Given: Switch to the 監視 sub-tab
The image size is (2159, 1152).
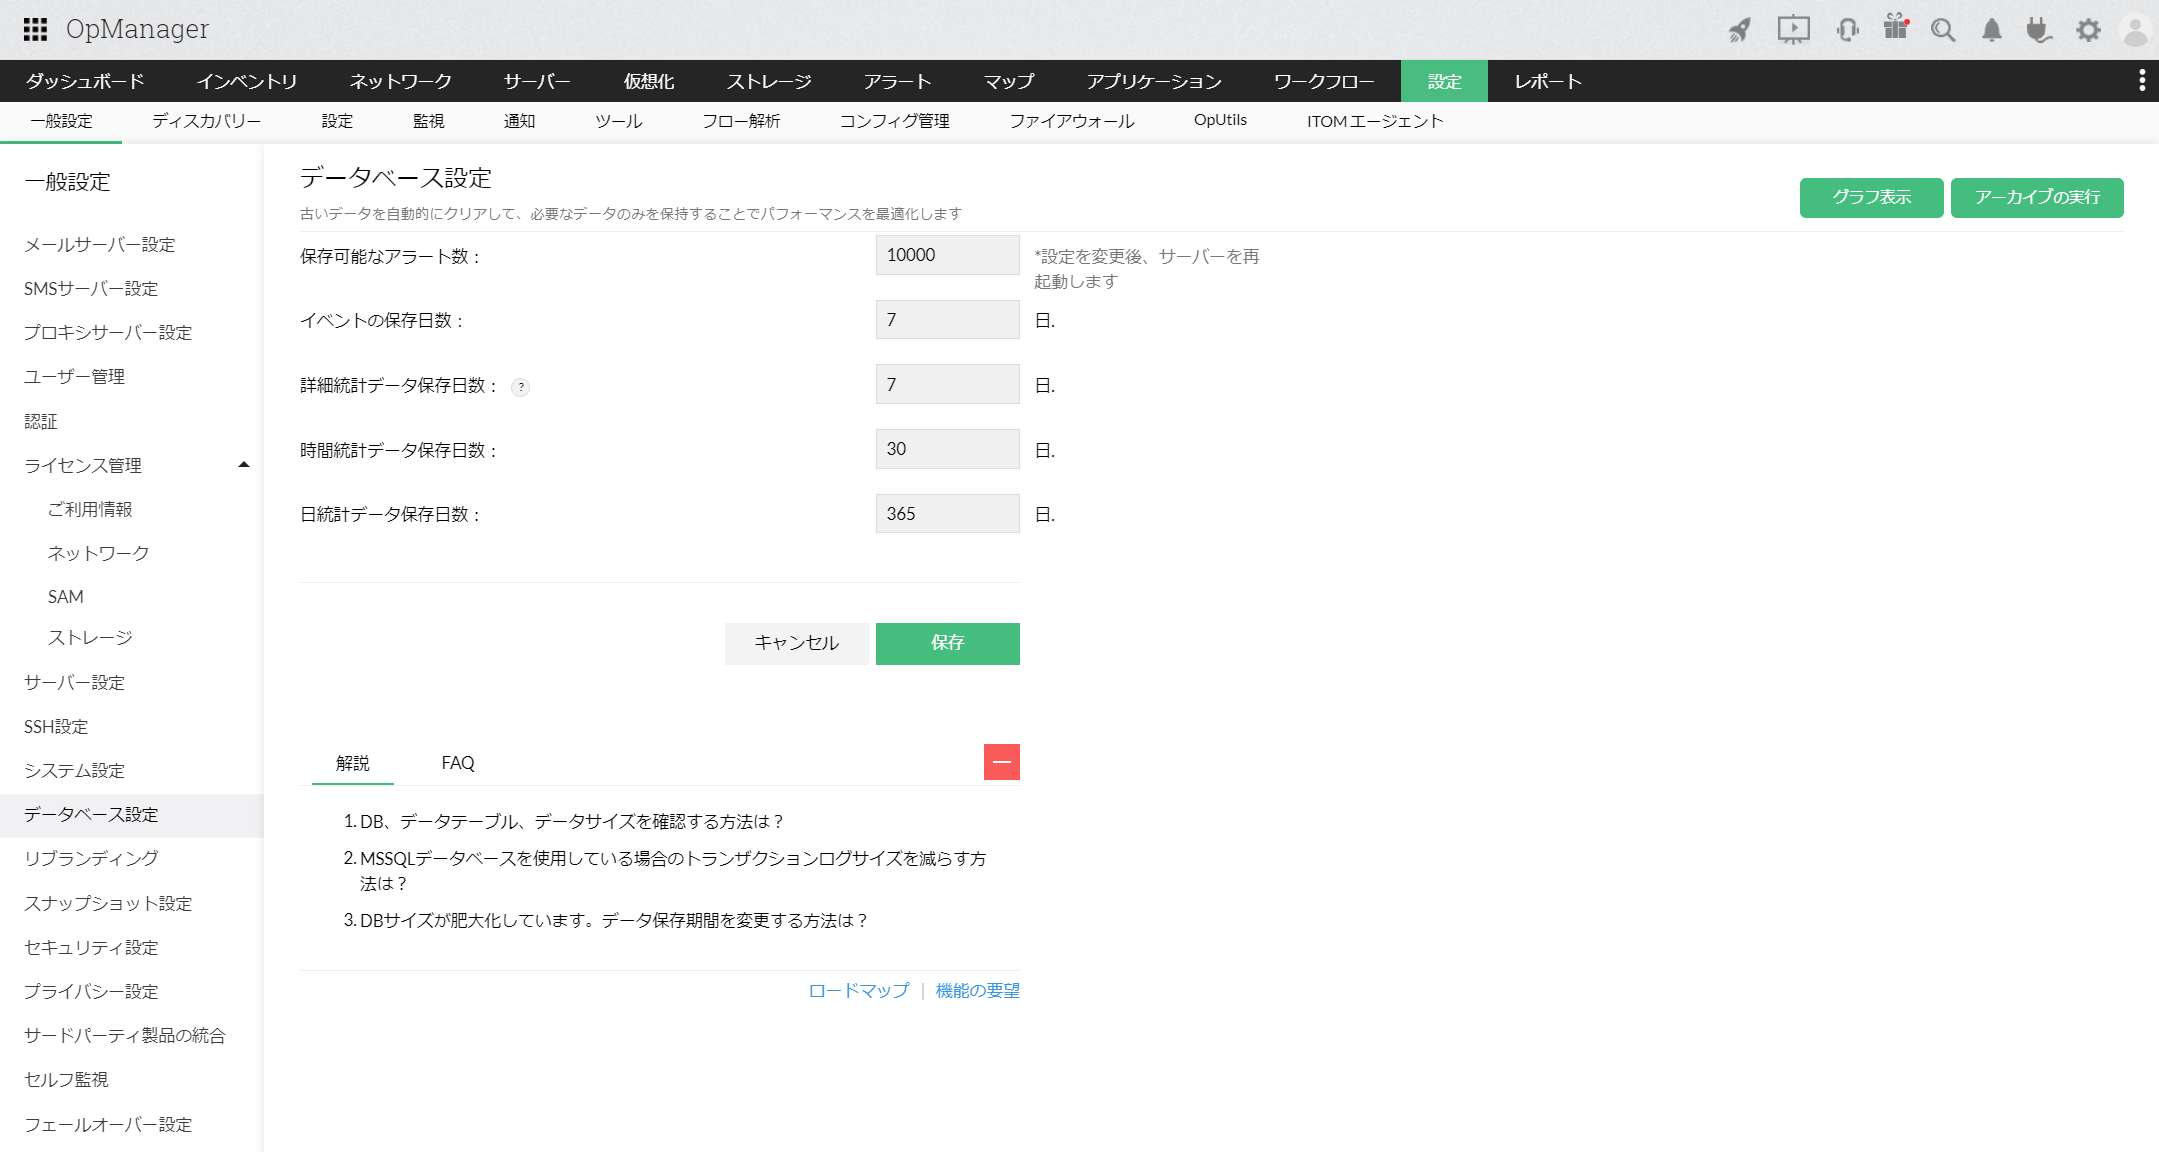Looking at the screenshot, I should click(x=428, y=121).
